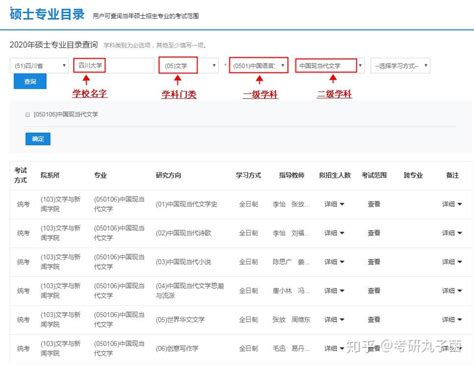Expand 备注 详细 for (05)世界华文文学

[x=452, y=320]
